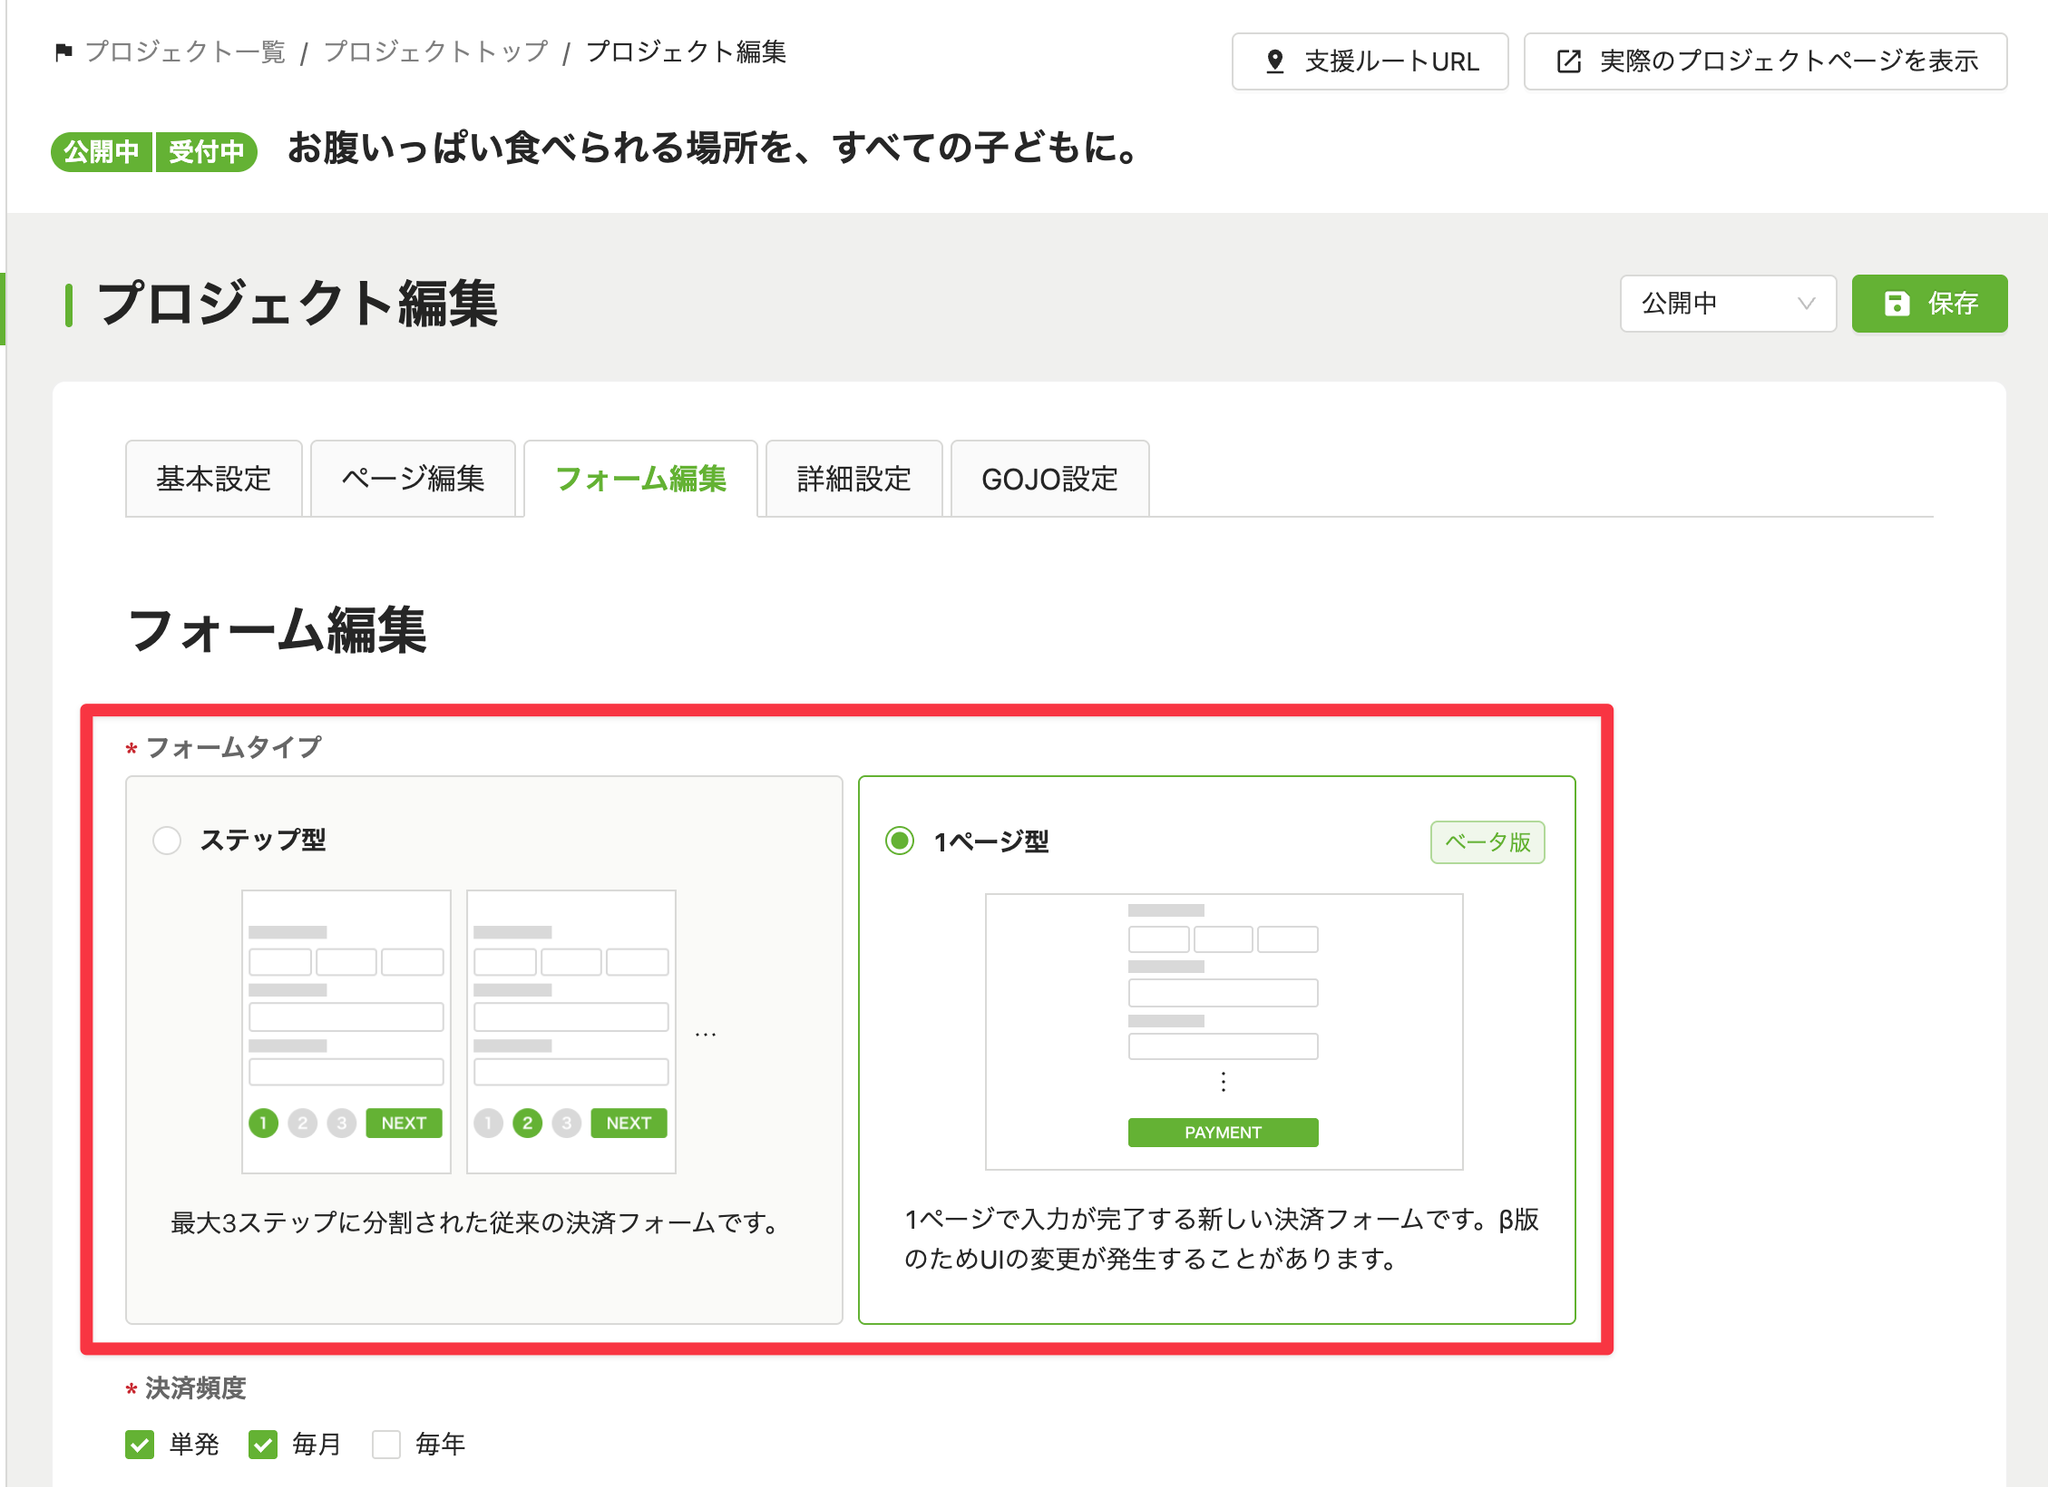Viewport: 2048px width, 1487px height.
Task: Click the ベータ版 badge on 1ページ型
Action: (x=1487, y=842)
